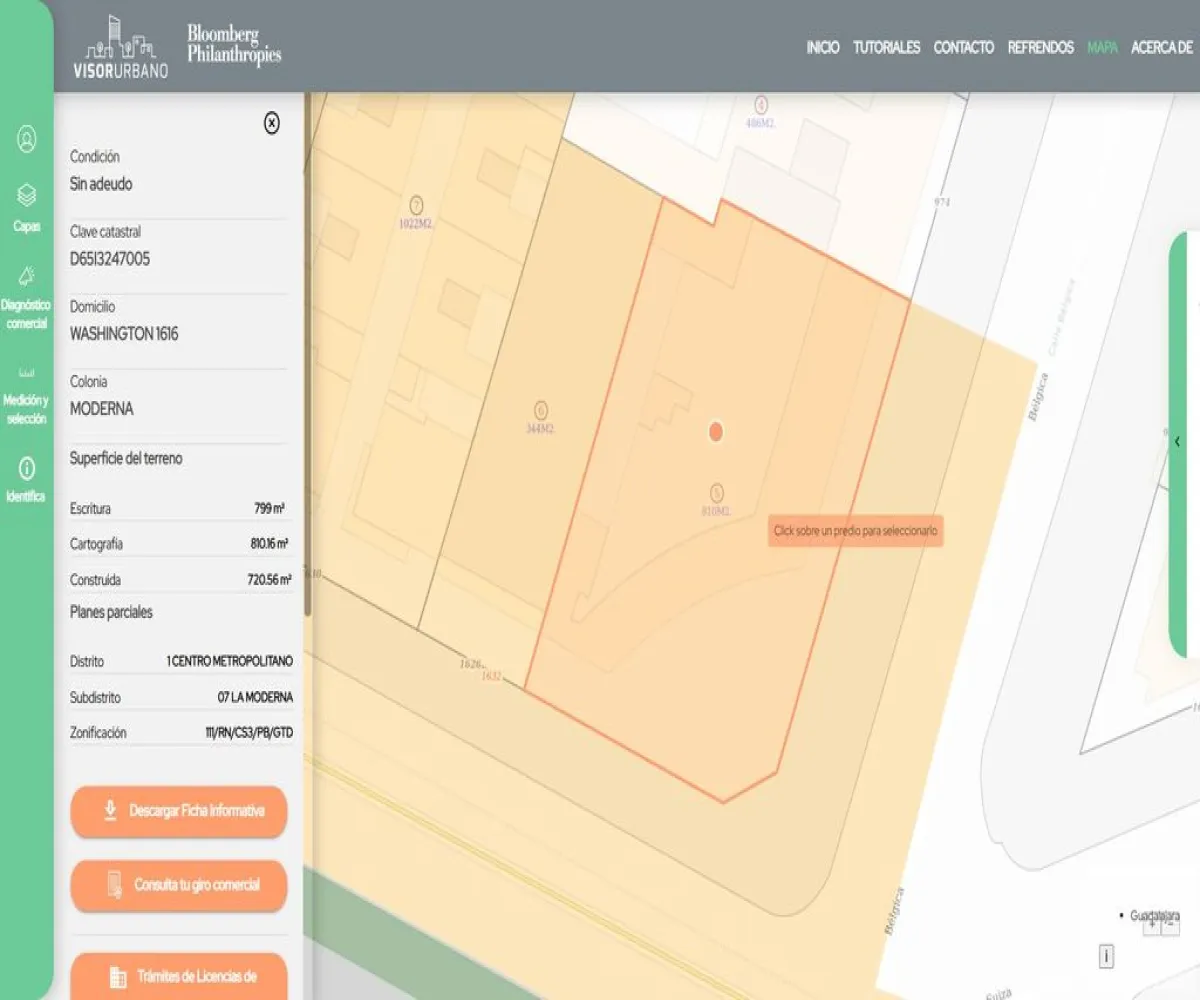Image resolution: width=1200 pixels, height=1000 pixels.
Task: Click Trámites de Licencias button
Action: tap(179, 976)
